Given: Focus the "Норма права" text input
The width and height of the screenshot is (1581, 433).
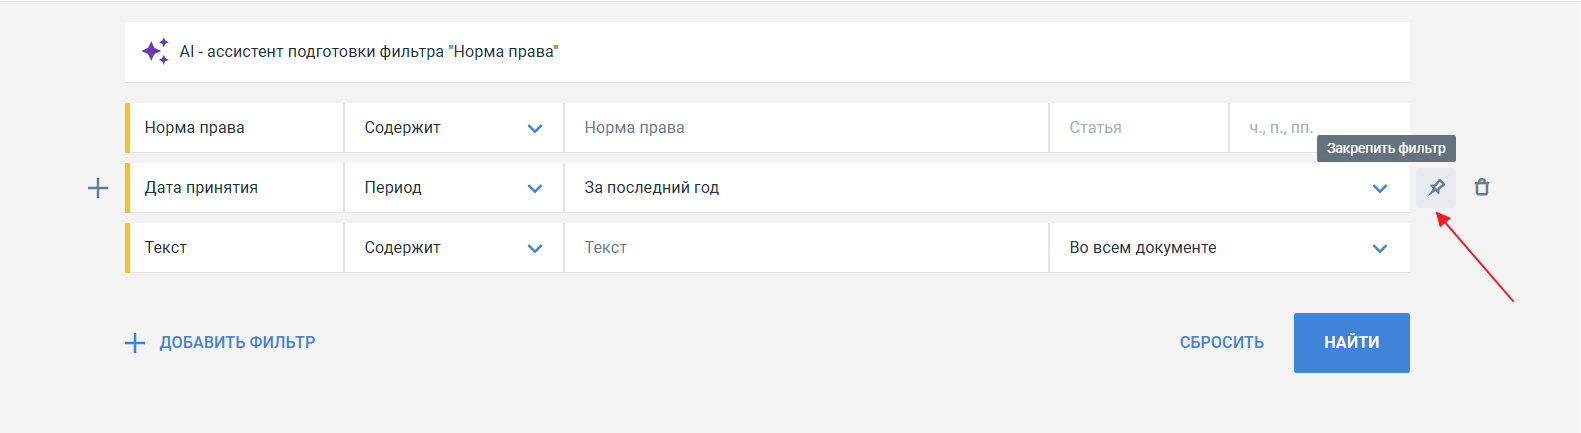Looking at the screenshot, I should point(805,128).
